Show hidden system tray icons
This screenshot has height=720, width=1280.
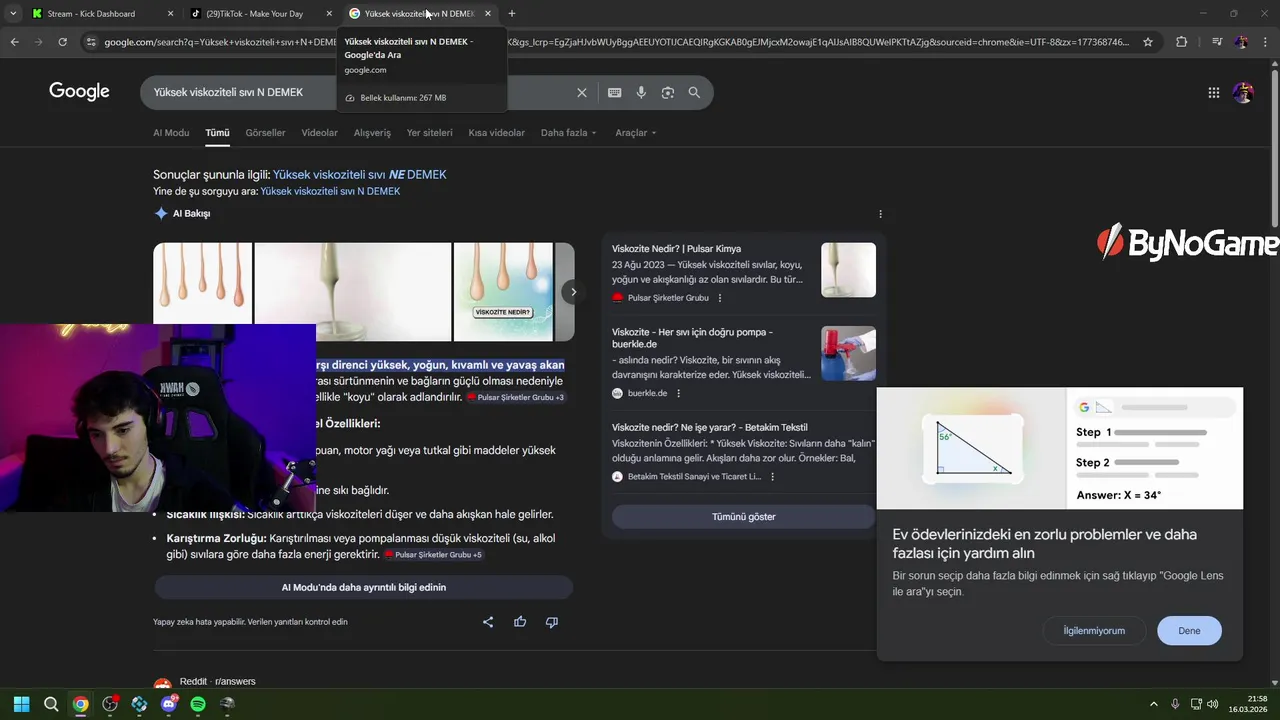[x=1154, y=704]
